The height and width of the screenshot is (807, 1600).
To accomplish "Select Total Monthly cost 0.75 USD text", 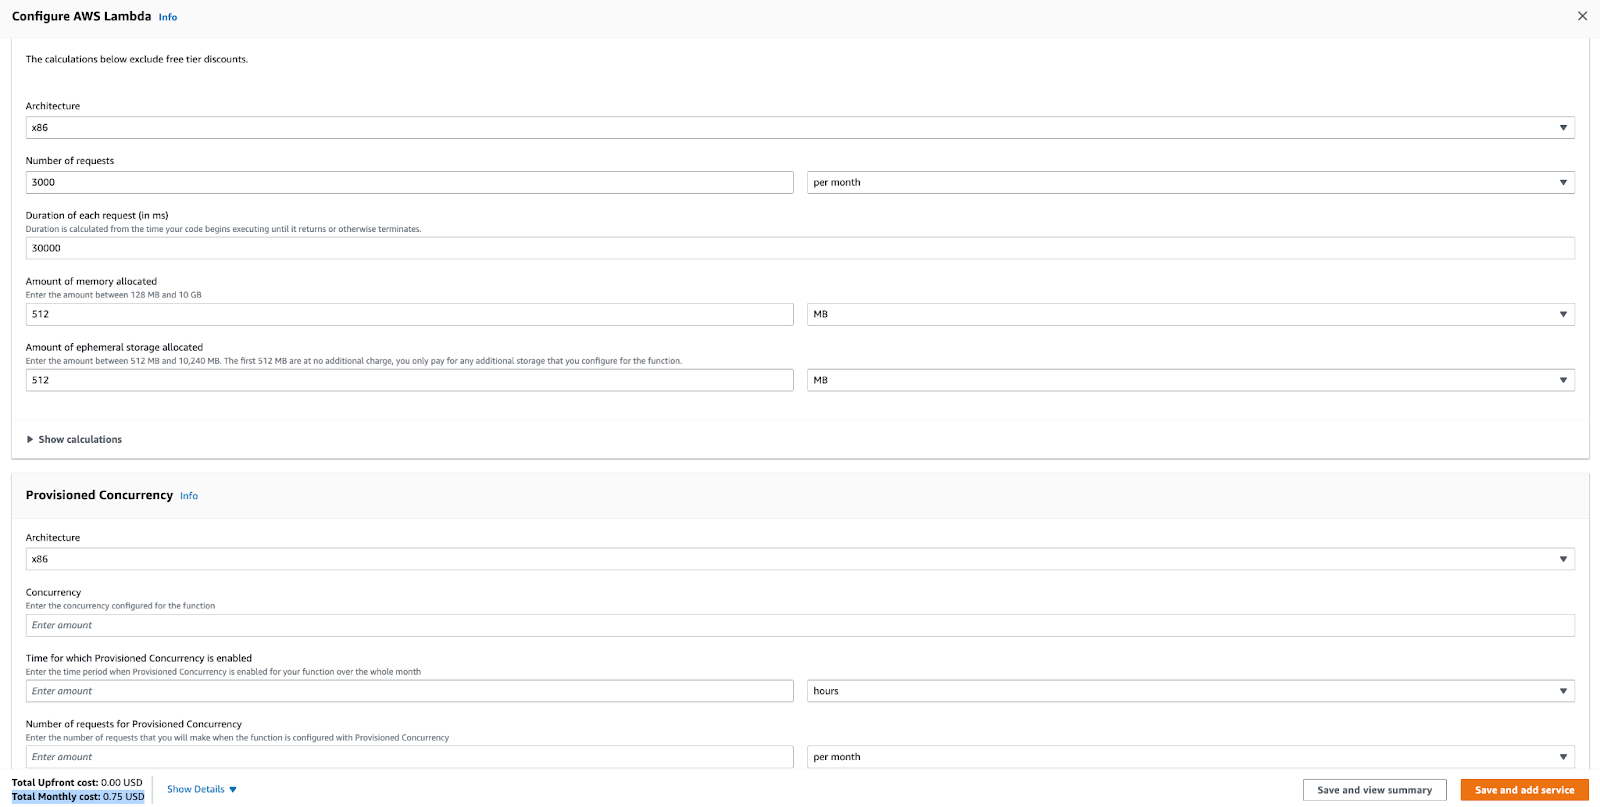I will pos(78,797).
